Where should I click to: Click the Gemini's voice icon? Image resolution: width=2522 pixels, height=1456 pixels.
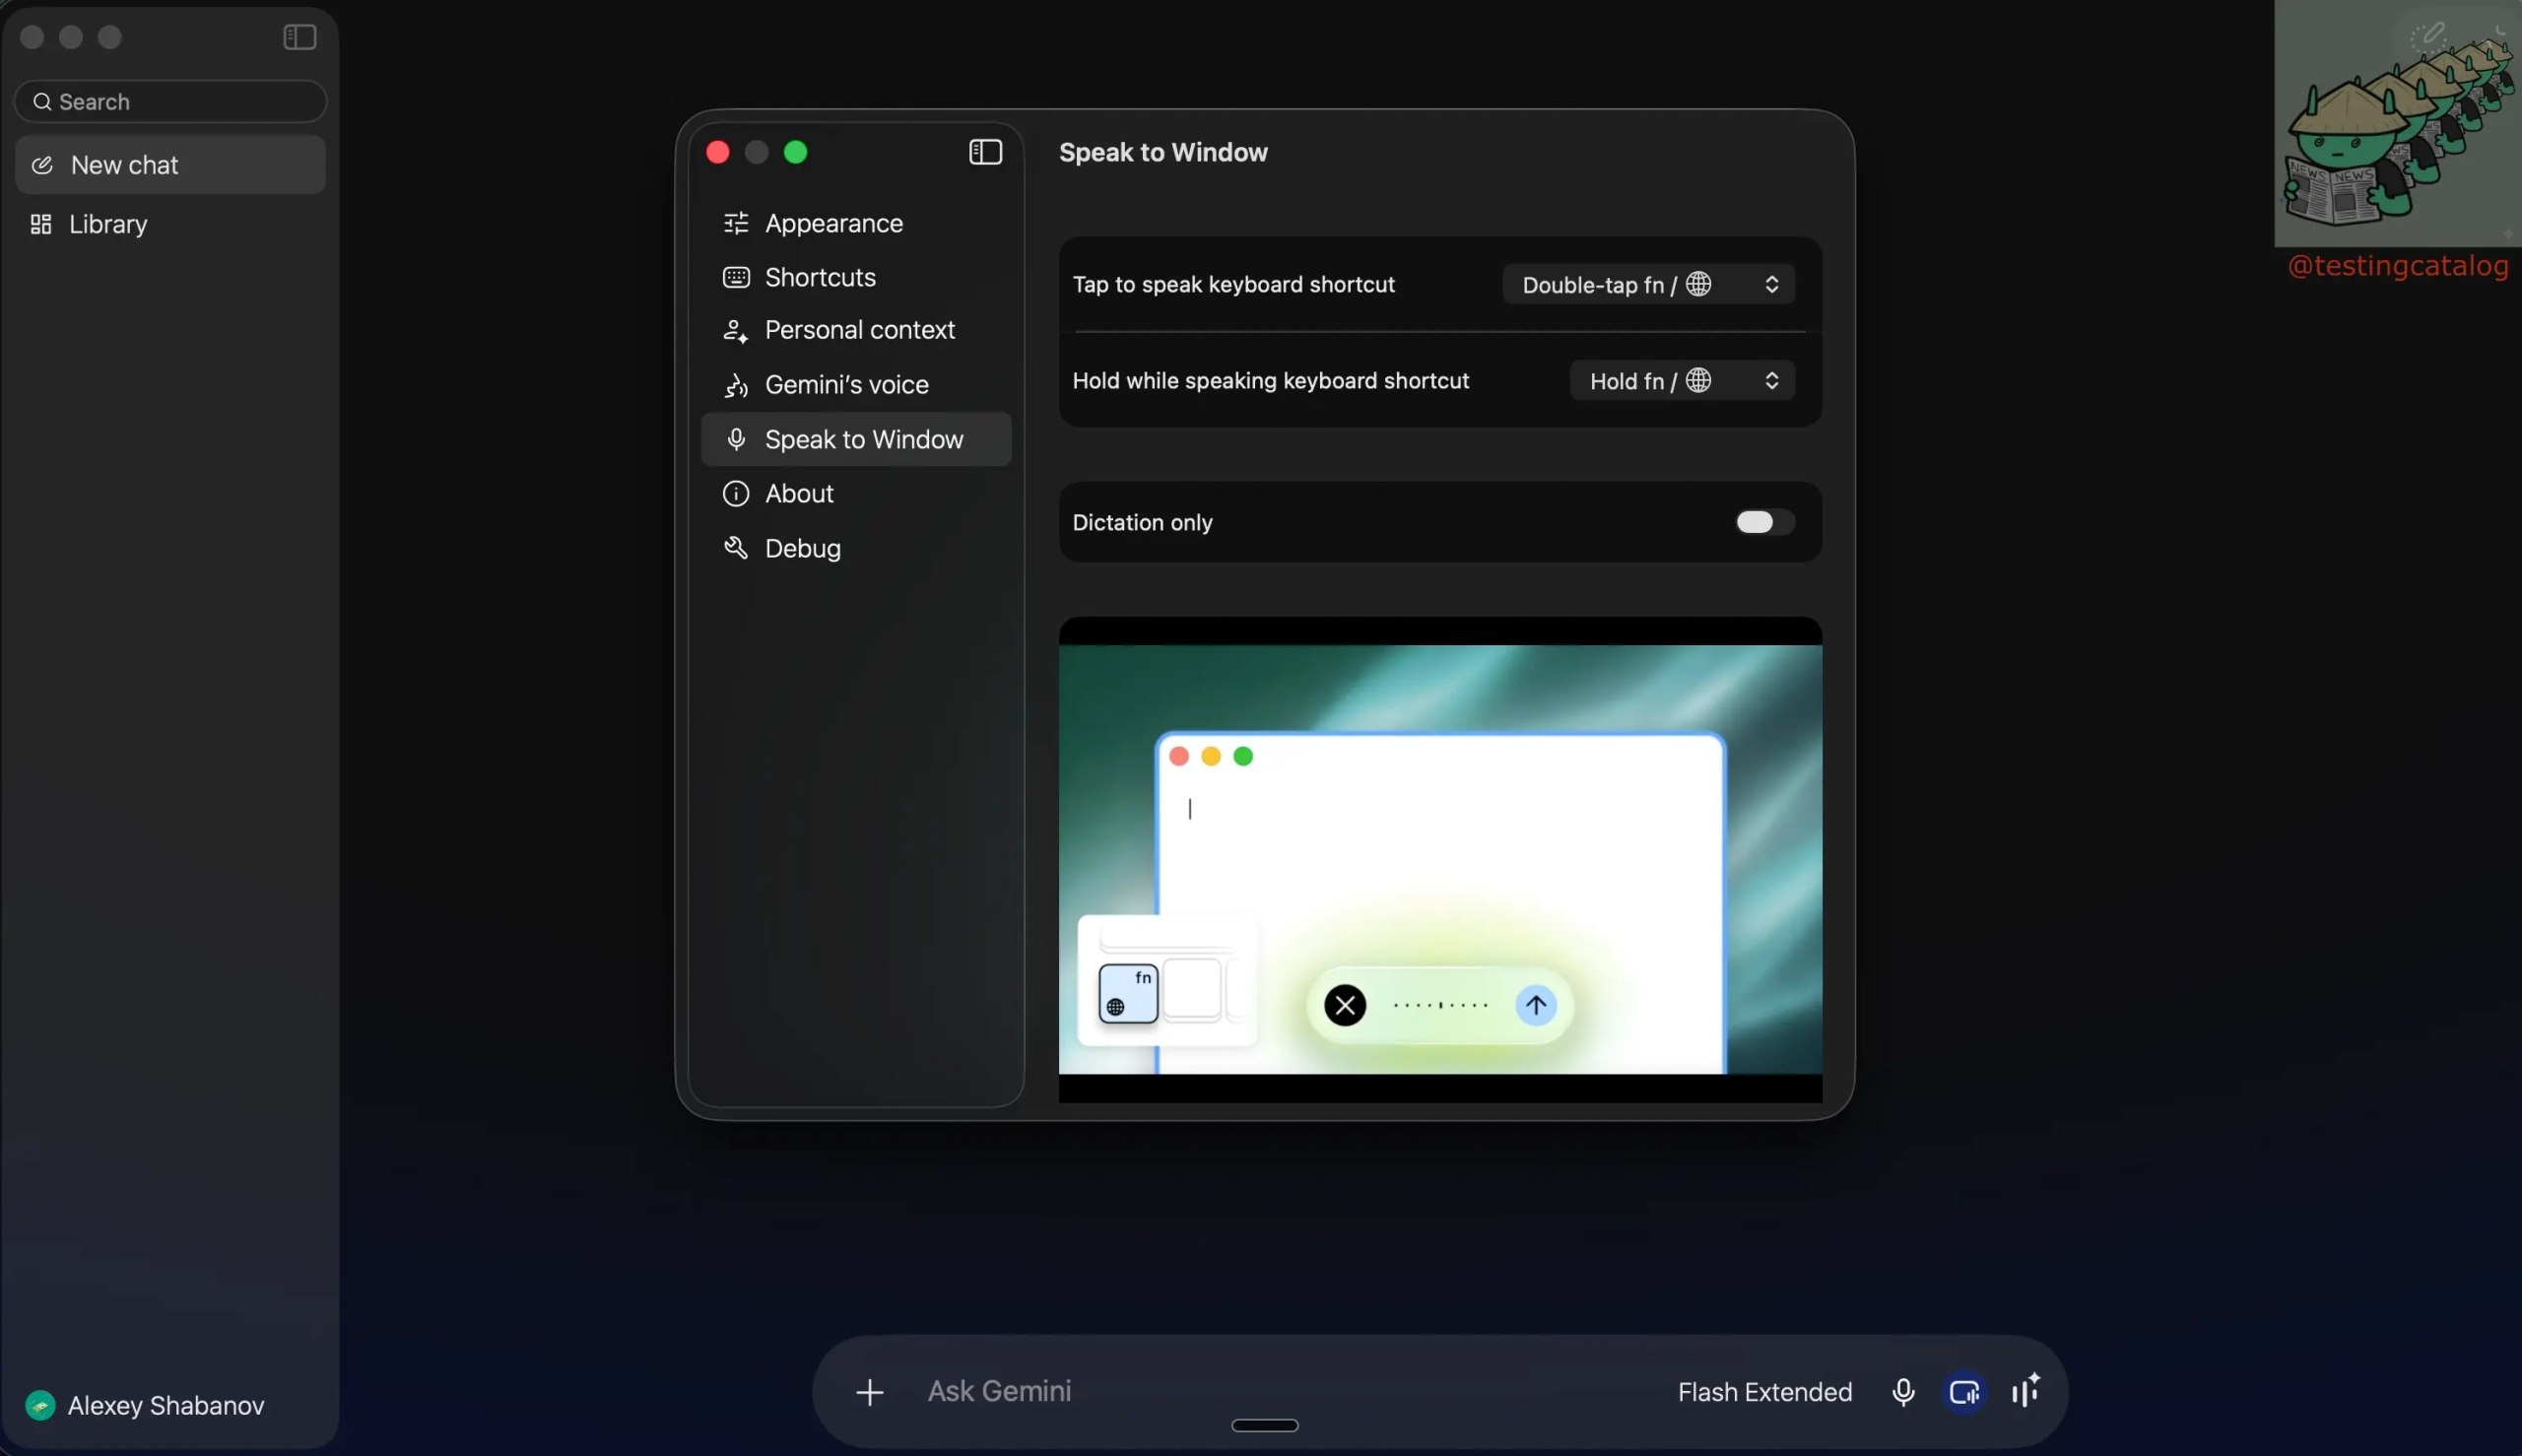pos(736,385)
